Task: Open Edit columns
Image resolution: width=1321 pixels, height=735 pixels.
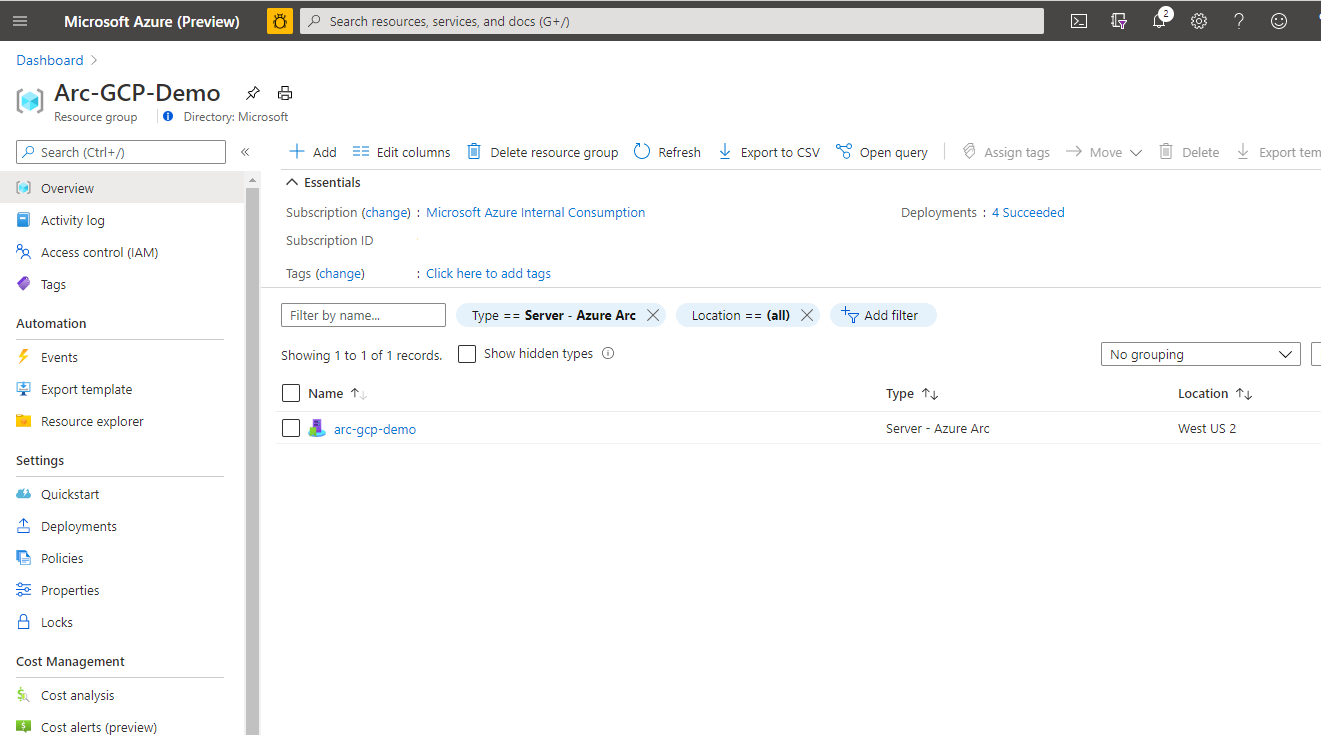Action: coord(401,152)
